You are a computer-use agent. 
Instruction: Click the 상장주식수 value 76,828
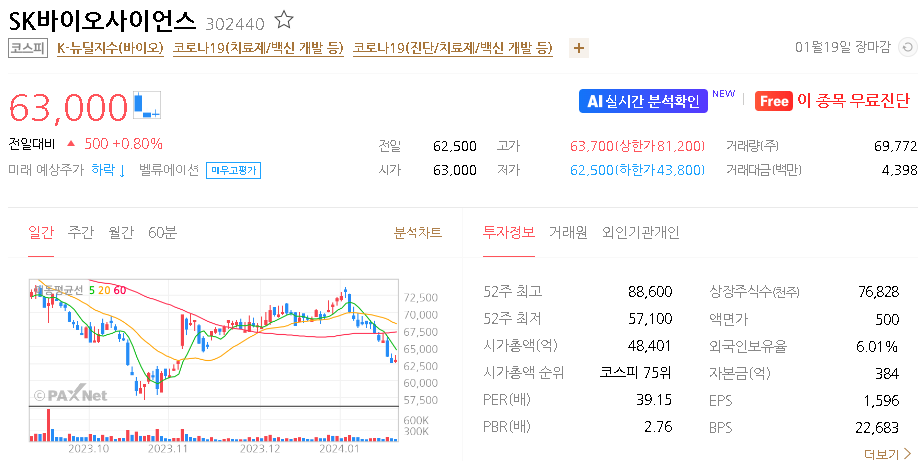pos(878,291)
